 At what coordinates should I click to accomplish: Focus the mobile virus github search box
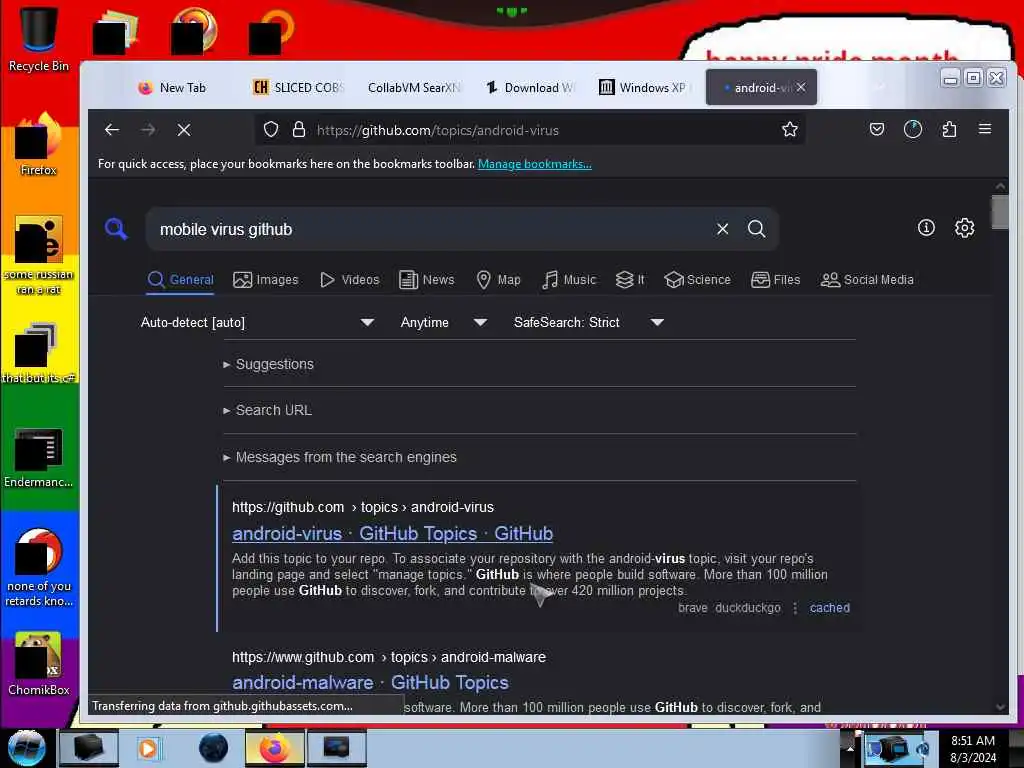coord(431,229)
